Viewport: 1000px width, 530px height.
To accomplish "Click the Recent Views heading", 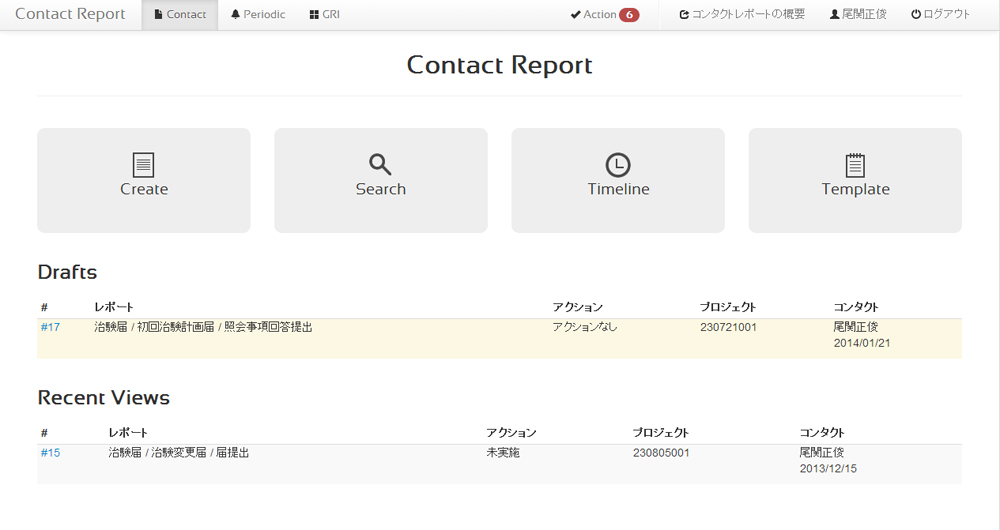I will pyautogui.click(x=104, y=398).
